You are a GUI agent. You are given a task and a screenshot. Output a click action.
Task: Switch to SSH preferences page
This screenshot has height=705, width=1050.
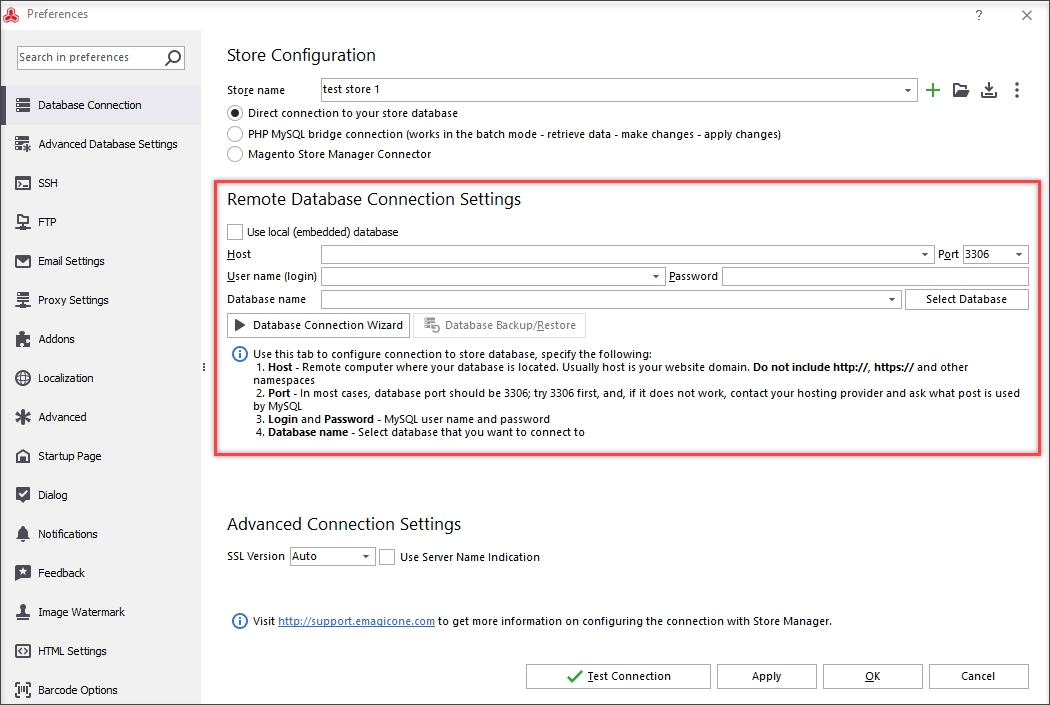pyautogui.click(x=101, y=183)
